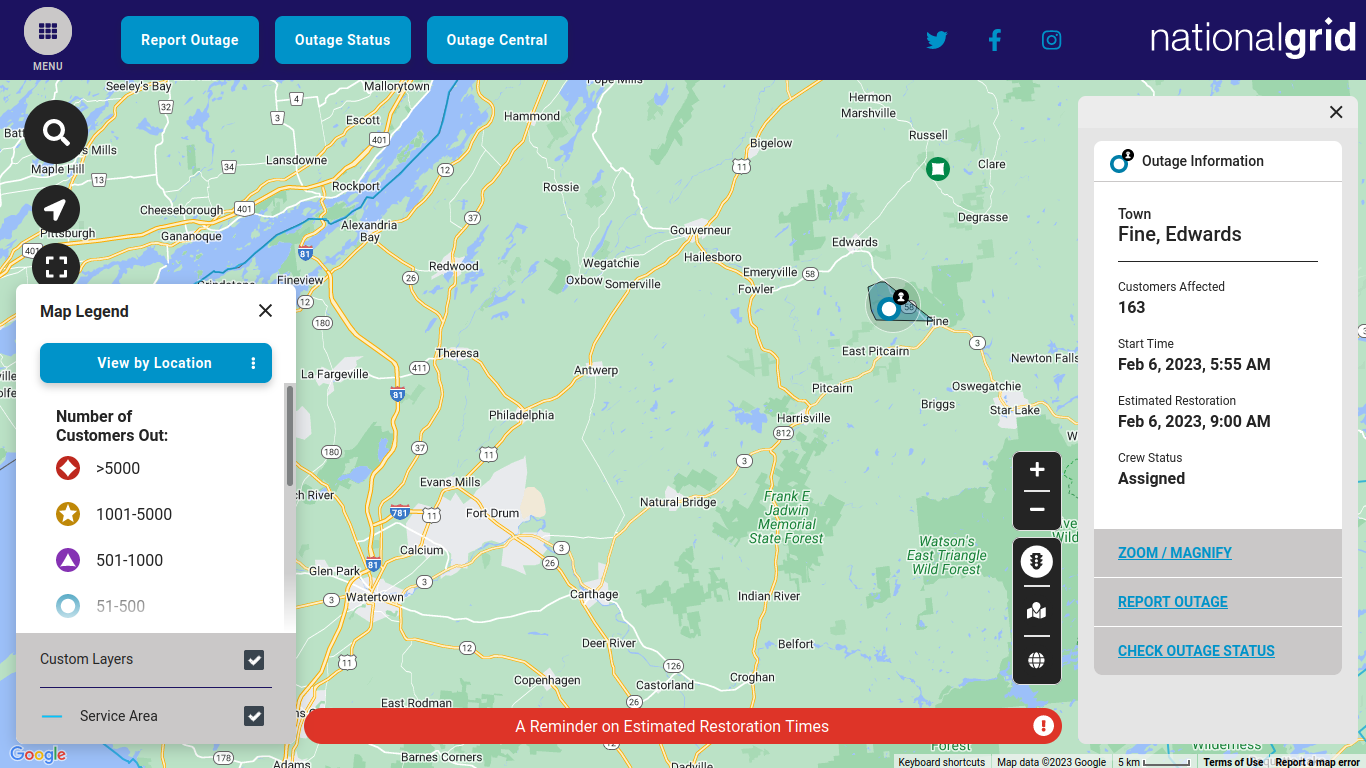
Task: Close the Map Legend panel
Action: tap(265, 311)
